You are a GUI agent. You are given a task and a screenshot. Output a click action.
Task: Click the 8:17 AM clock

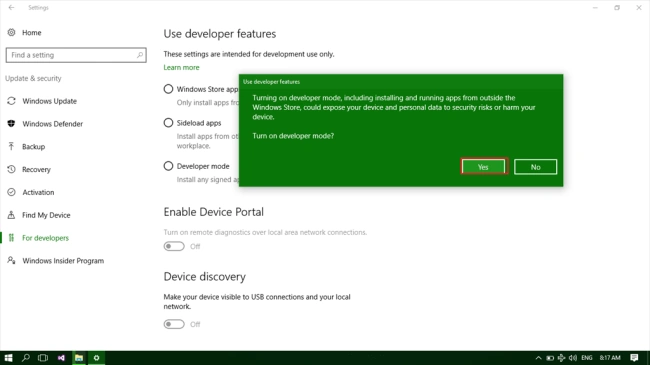[610, 358]
